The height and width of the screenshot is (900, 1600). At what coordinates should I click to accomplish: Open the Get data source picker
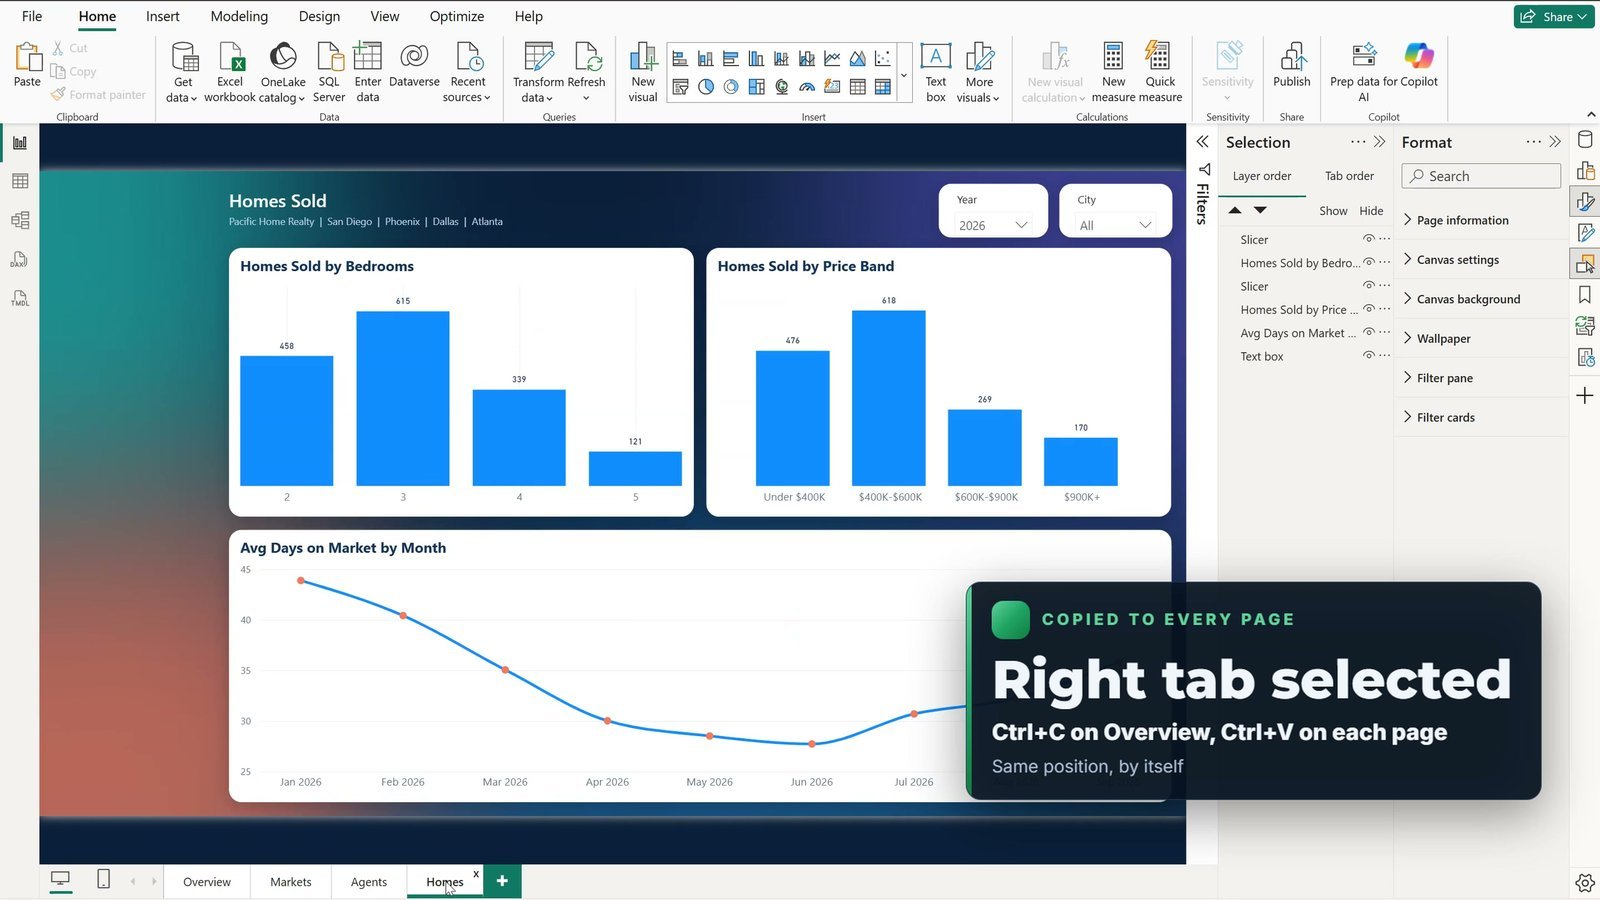[183, 72]
